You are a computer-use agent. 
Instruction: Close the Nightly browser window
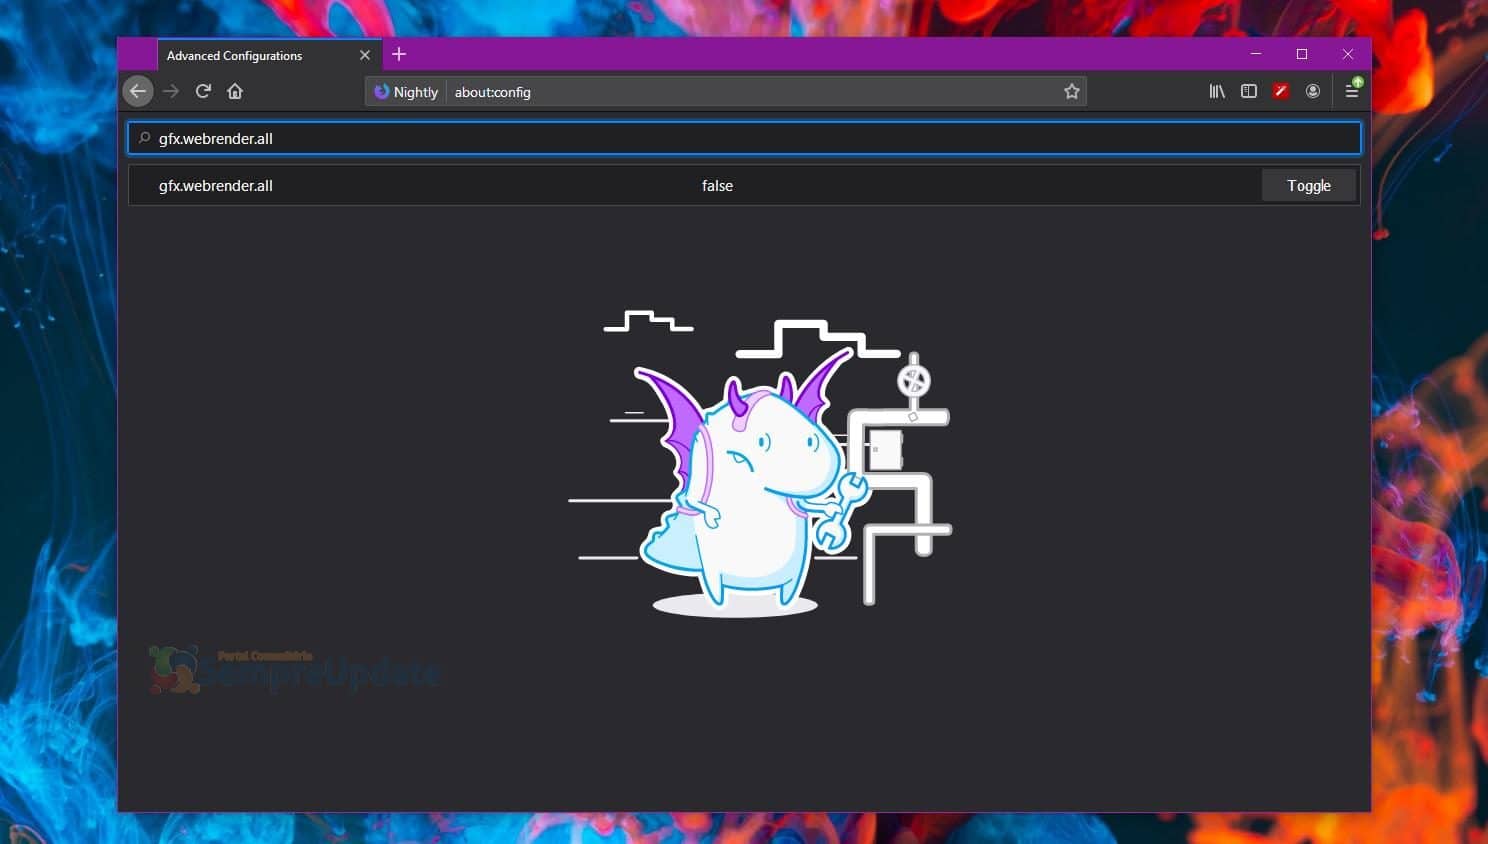(1348, 54)
